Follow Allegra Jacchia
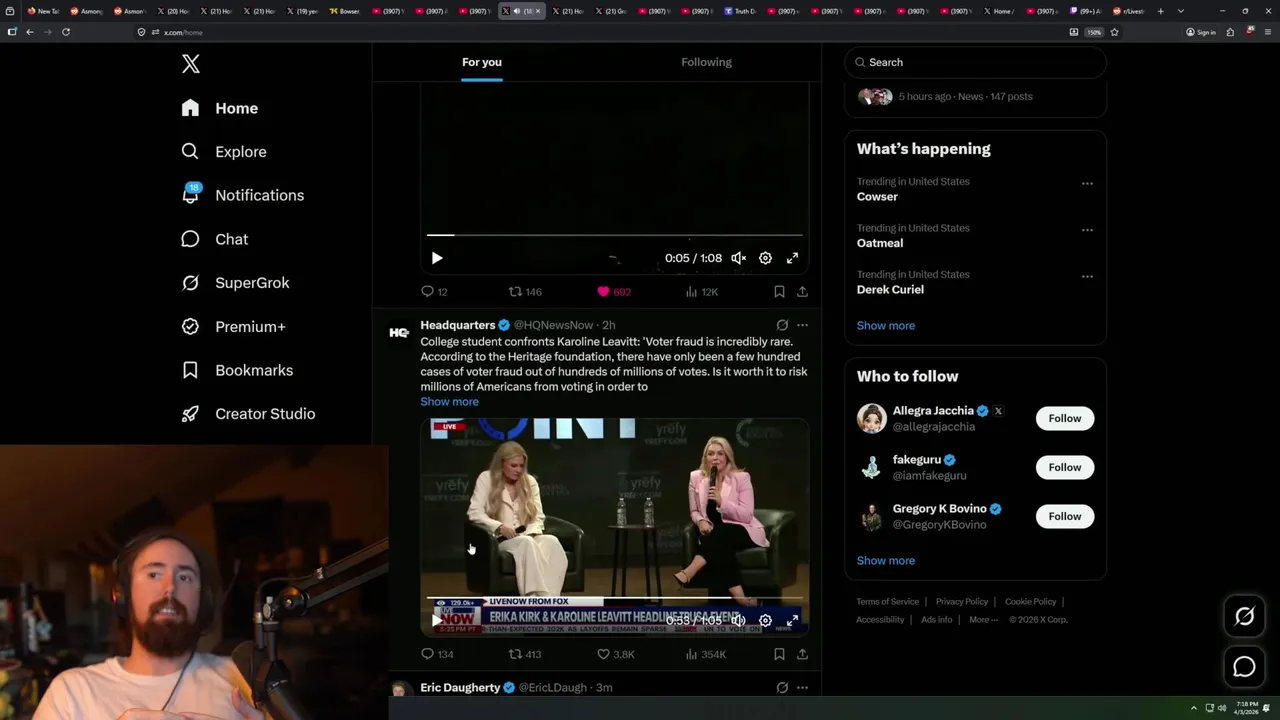Viewport: 1280px width, 720px height. click(1065, 418)
